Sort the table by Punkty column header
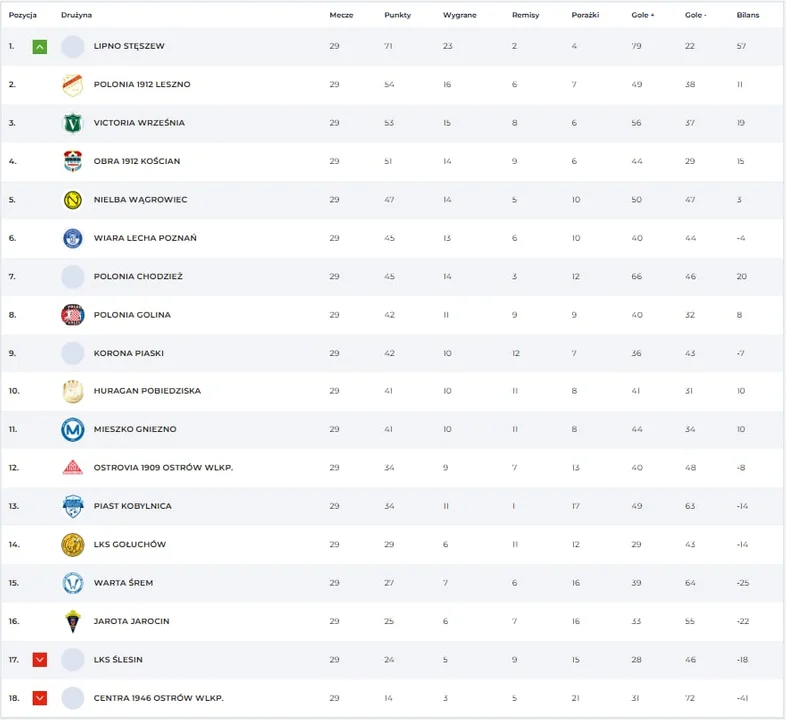The height and width of the screenshot is (720, 786). [398, 15]
